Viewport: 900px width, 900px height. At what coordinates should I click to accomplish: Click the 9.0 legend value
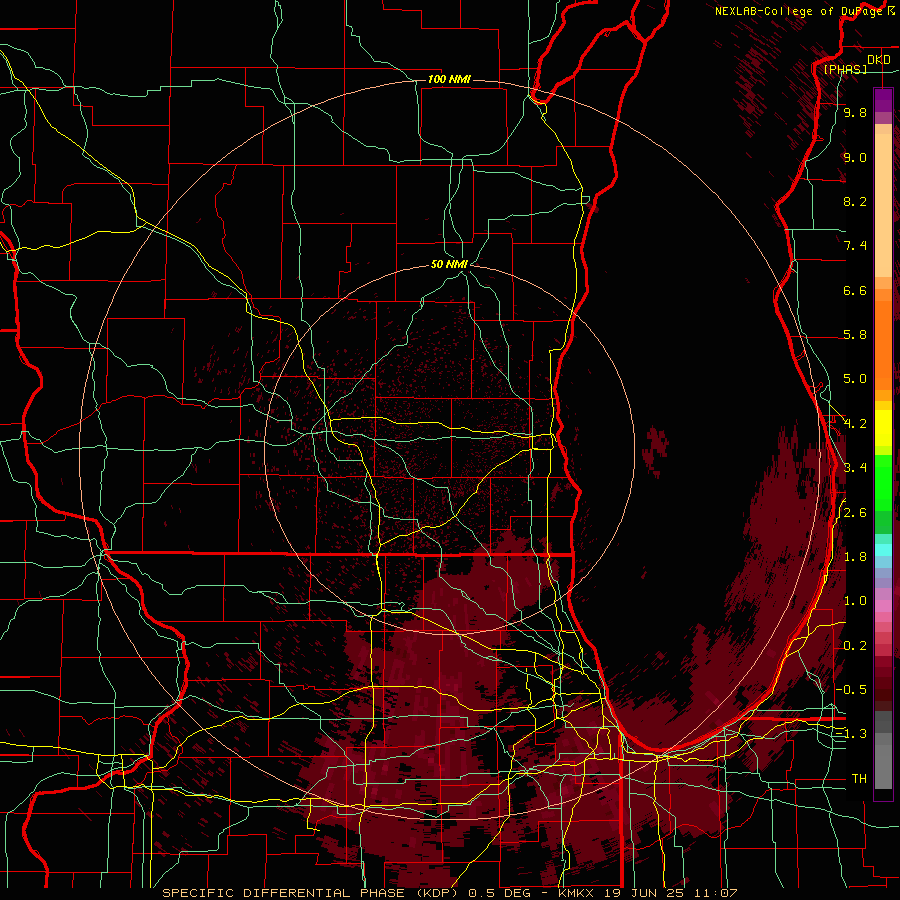point(855,157)
